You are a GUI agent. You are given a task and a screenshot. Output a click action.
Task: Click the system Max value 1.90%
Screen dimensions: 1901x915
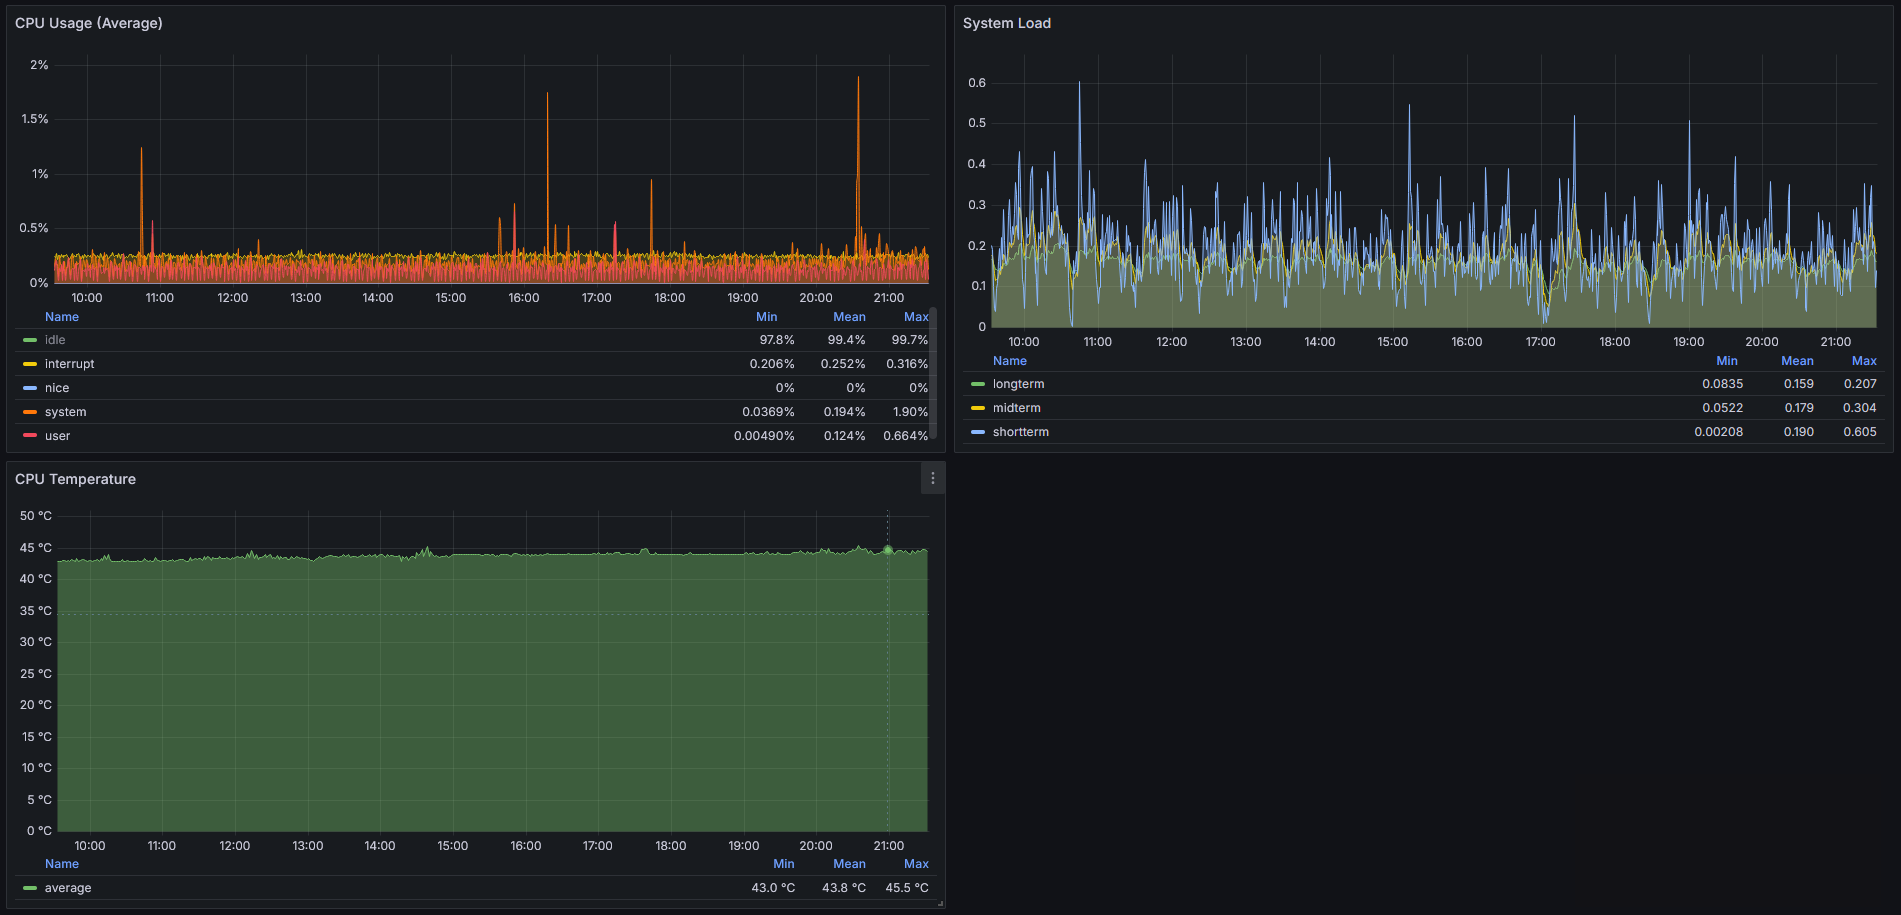911,412
